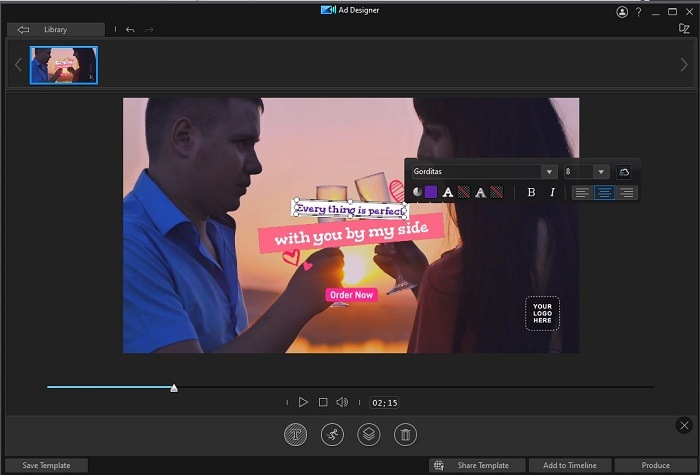The image size is (700, 475).
Task: Open the layers order tool
Action: click(x=369, y=434)
